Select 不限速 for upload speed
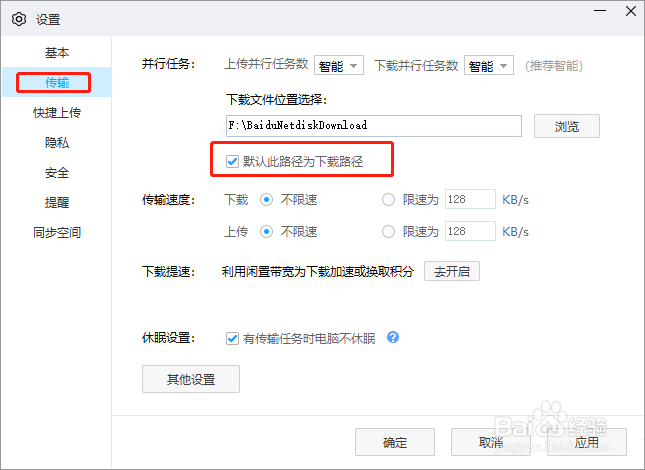645x470 pixels. click(x=266, y=232)
